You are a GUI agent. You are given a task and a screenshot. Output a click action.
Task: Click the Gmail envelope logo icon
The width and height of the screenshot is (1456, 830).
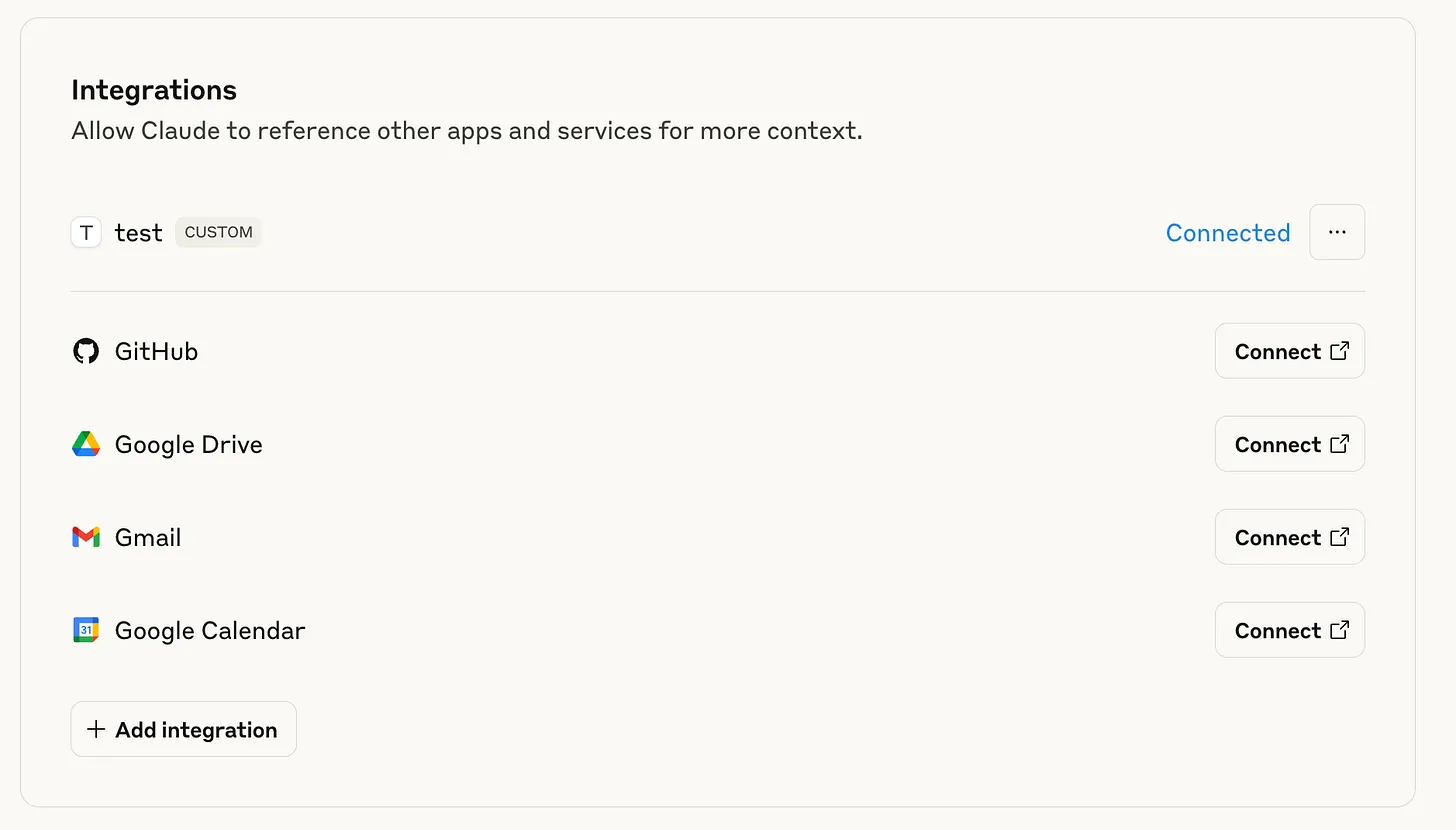(86, 538)
